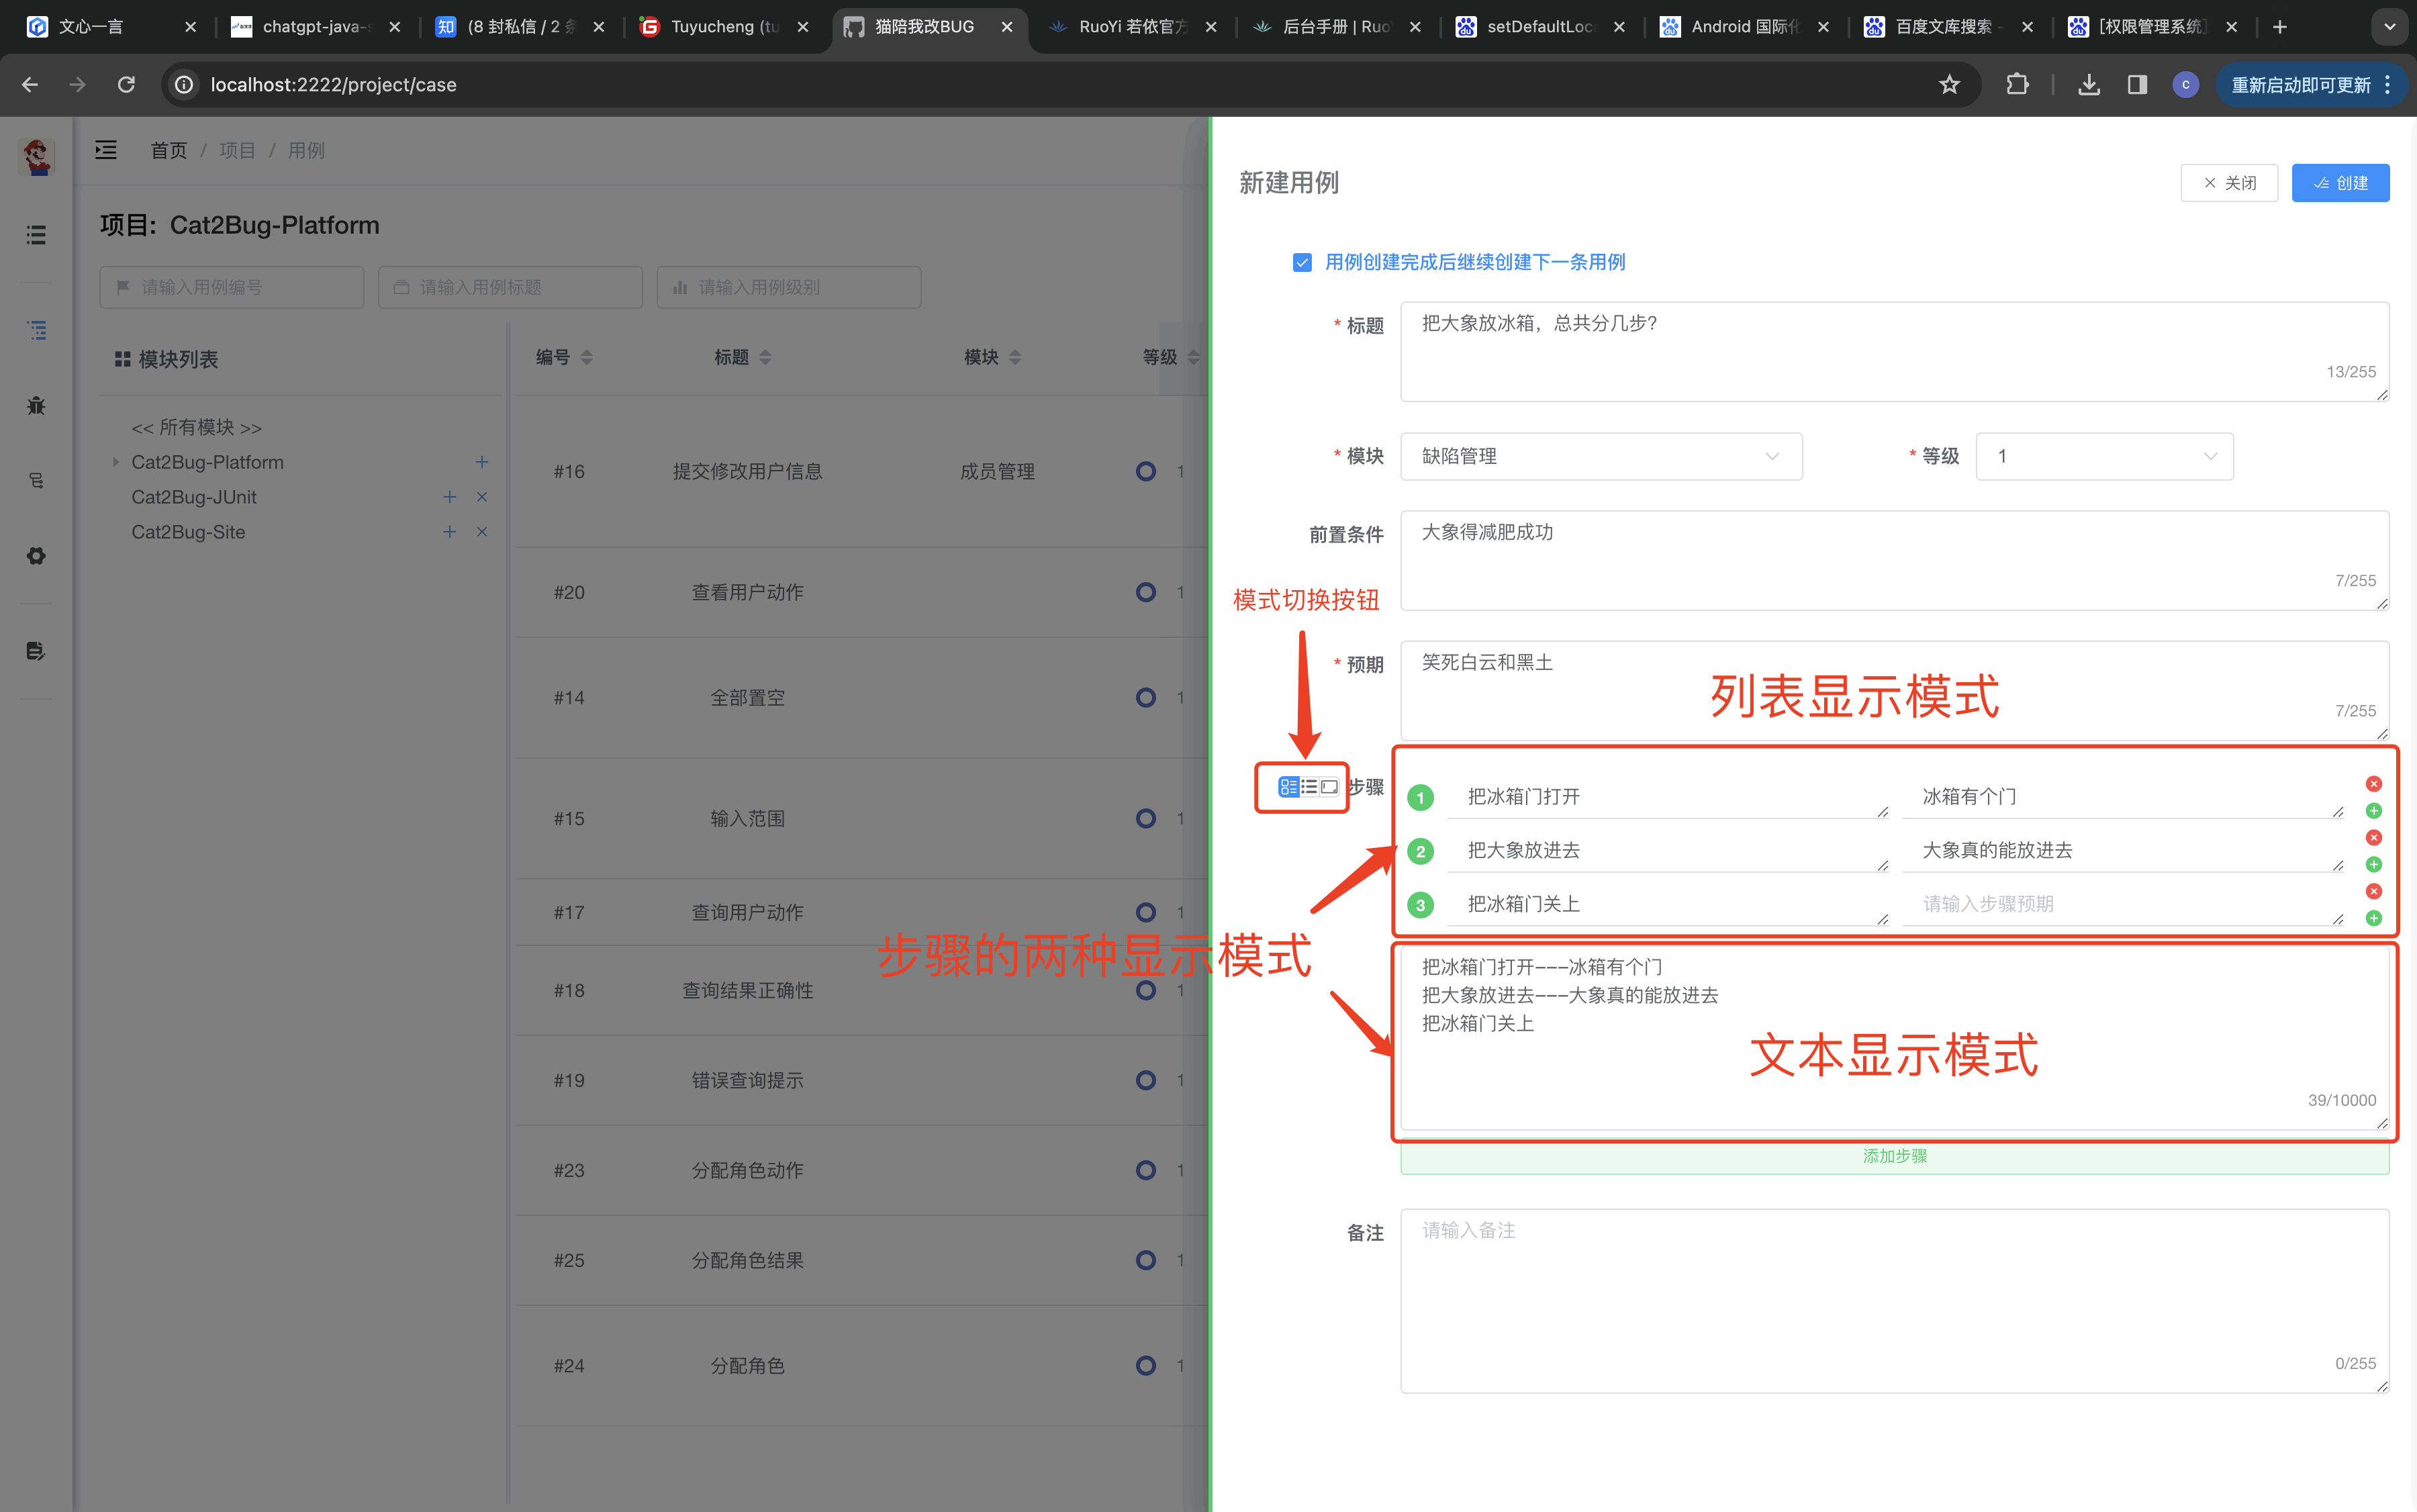The height and width of the screenshot is (1512, 2417).
Task: Delete step 1 with red remove icon
Action: [x=2373, y=783]
